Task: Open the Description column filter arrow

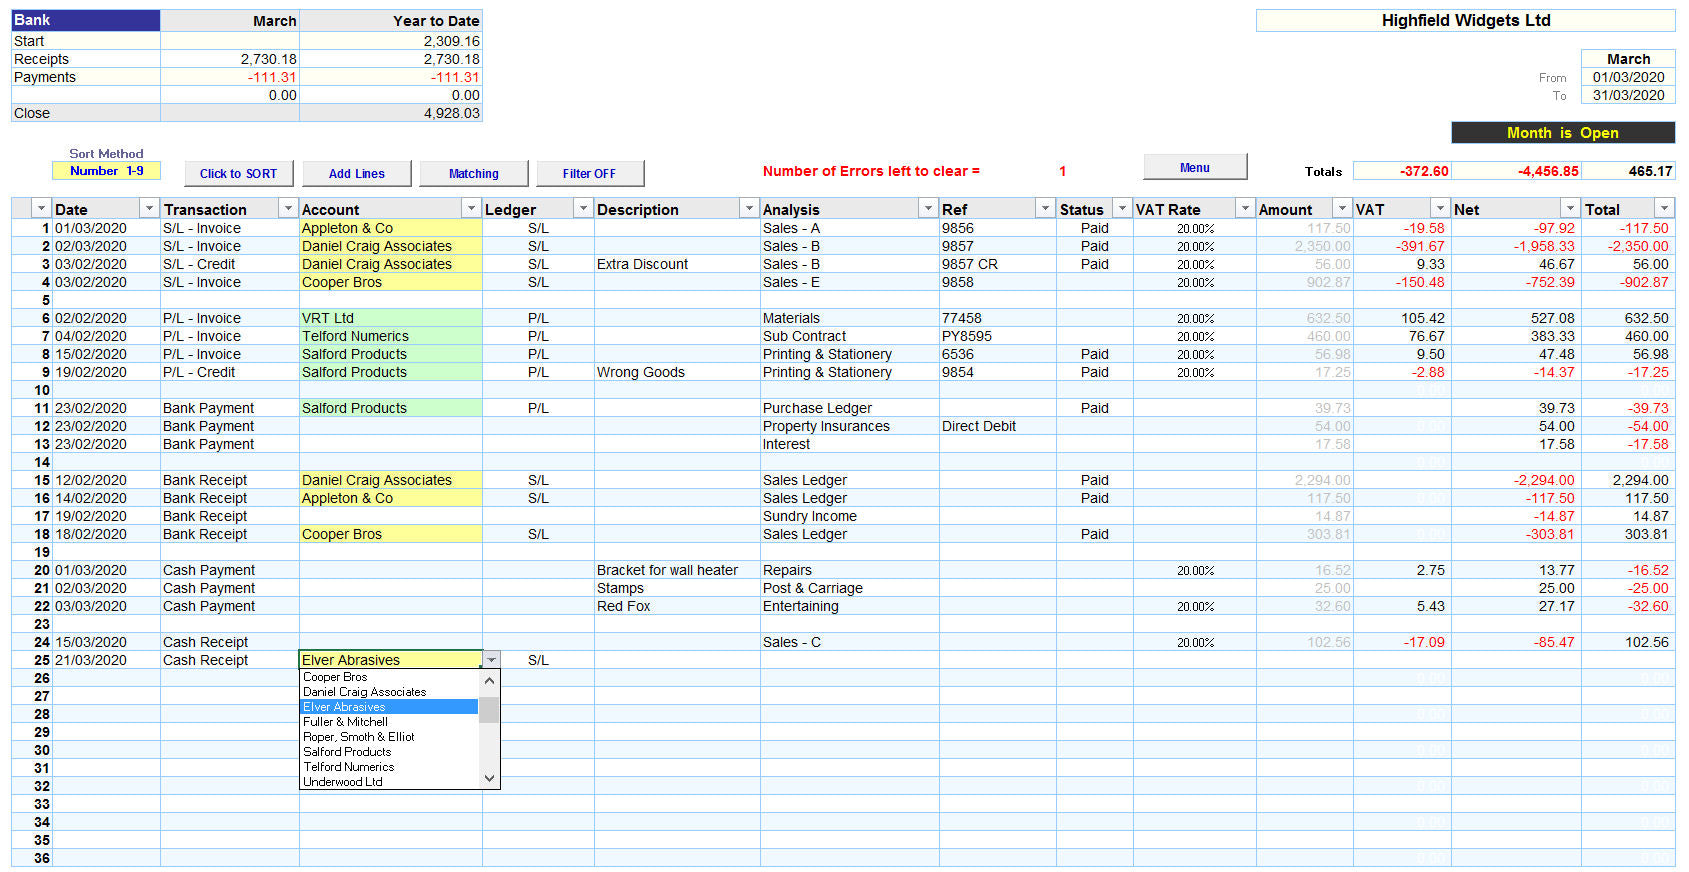Action: (x=748, y=208)
